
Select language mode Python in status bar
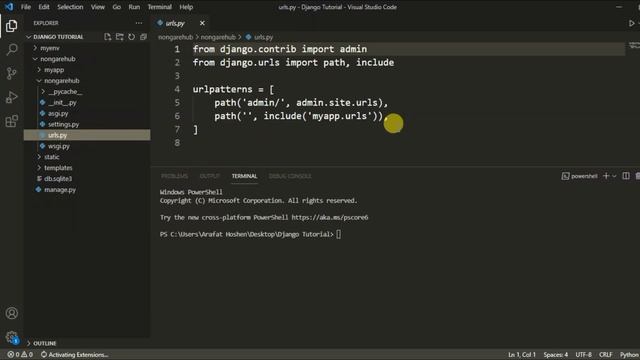coord(629,355)
